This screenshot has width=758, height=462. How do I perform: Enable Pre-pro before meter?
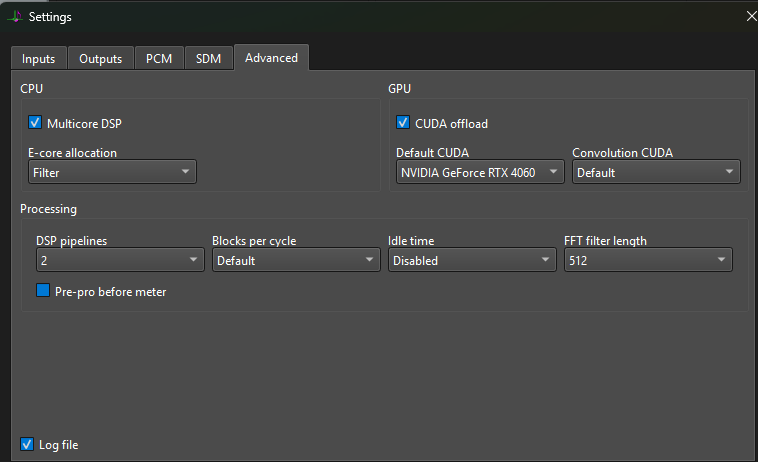point(43,291)
